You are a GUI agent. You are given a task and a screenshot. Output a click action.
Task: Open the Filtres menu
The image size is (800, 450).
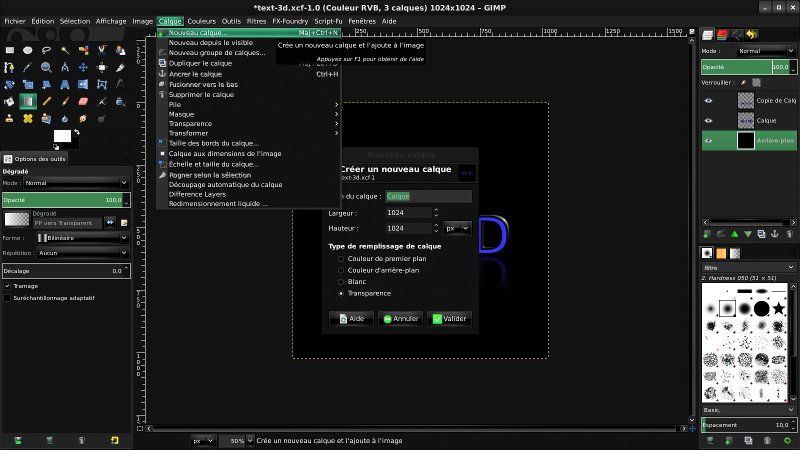(x=256, y=21)
